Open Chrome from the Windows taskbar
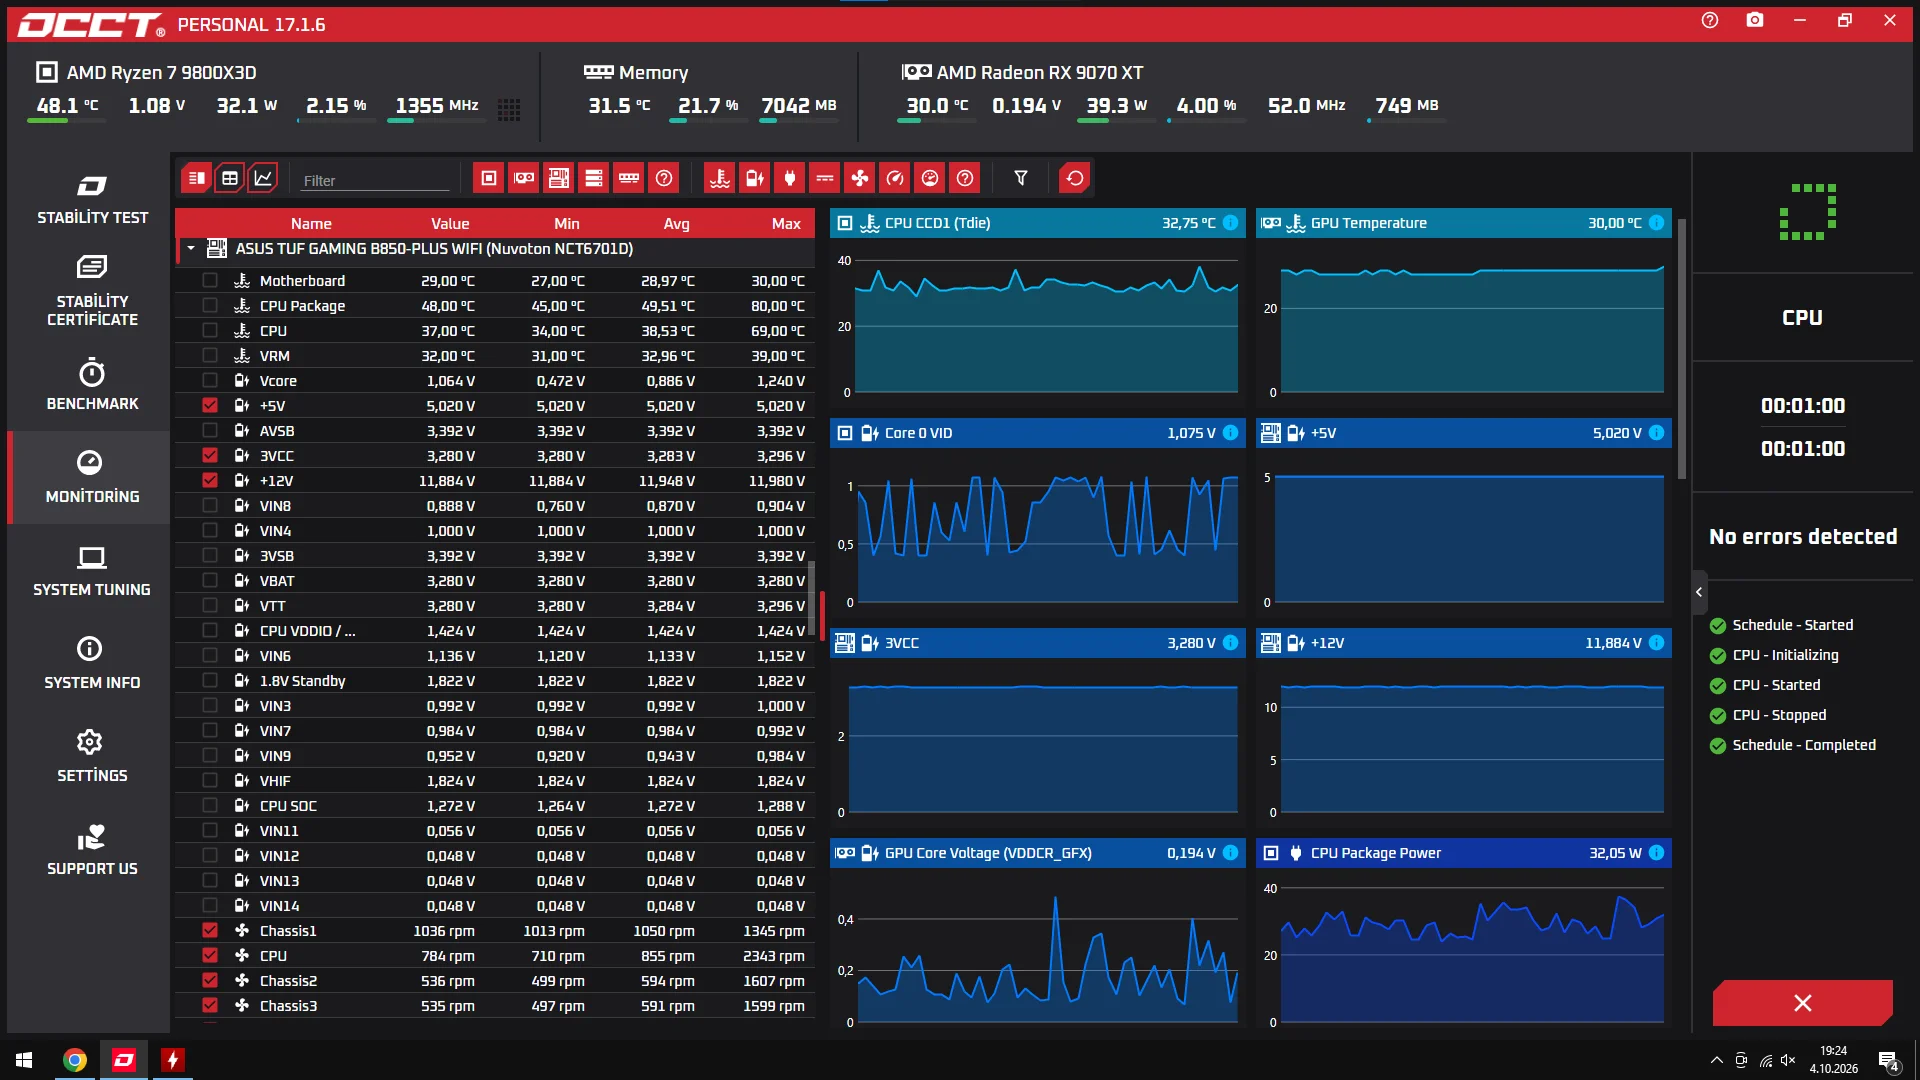 tap(75, 1060)
